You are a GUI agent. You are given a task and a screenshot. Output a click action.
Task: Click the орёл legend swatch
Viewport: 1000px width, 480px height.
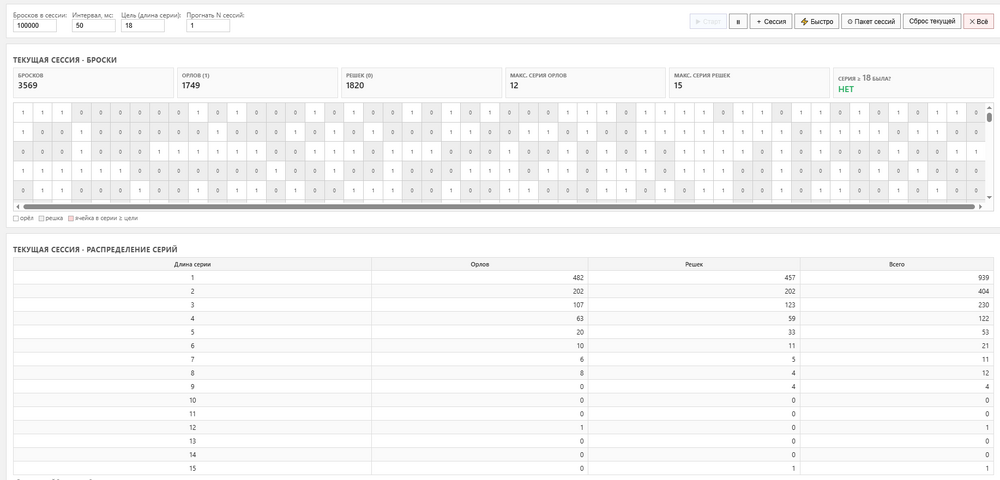tap(16, 218)
